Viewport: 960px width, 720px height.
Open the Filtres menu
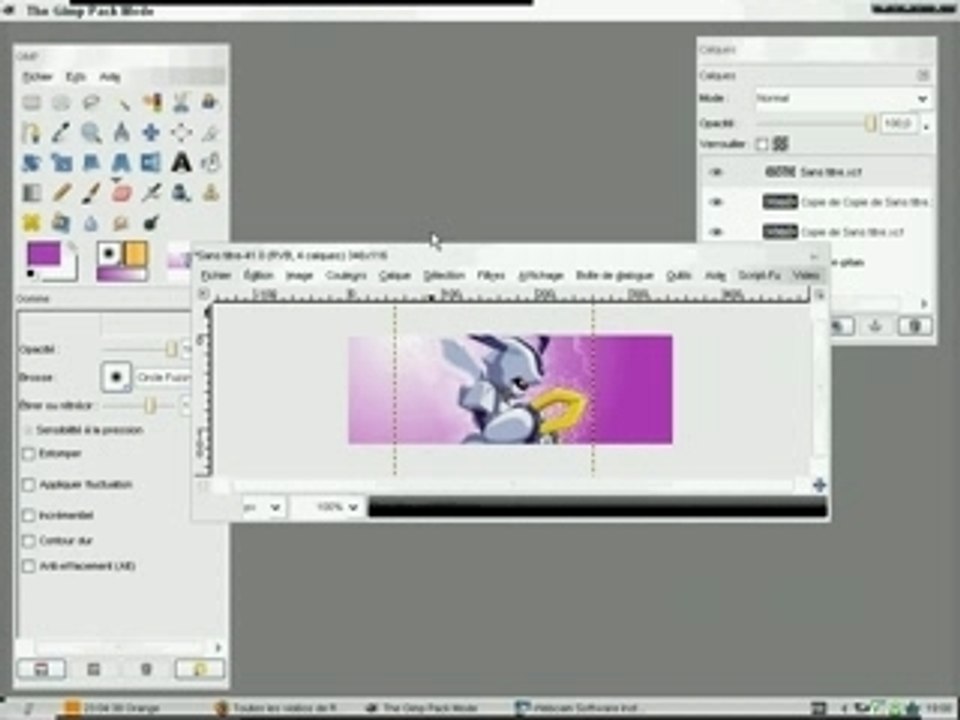491,276
